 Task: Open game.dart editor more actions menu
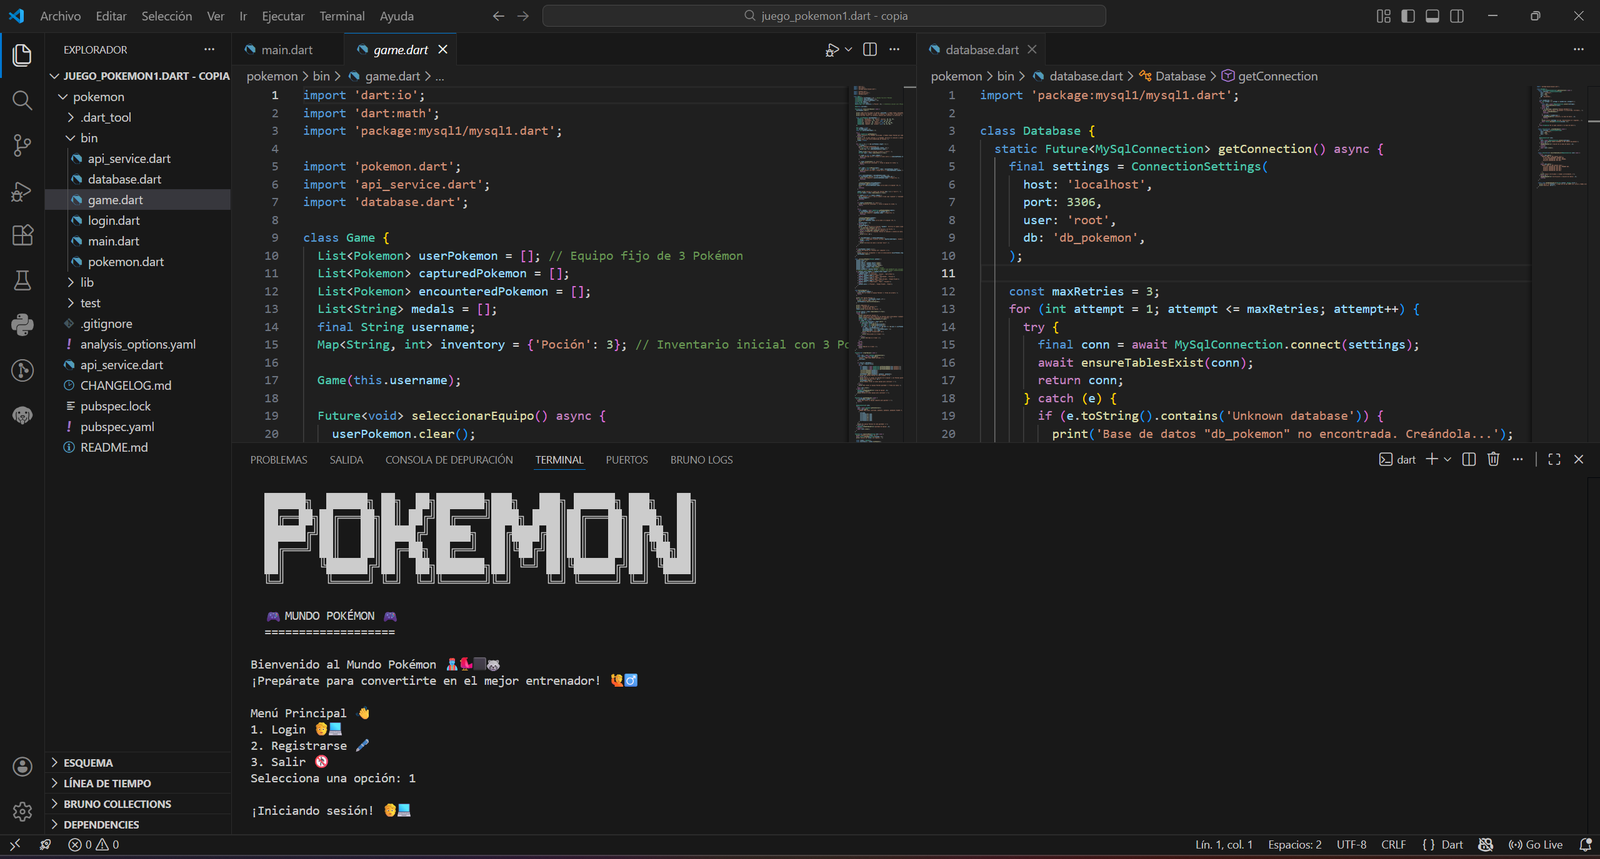coord(894,49)
